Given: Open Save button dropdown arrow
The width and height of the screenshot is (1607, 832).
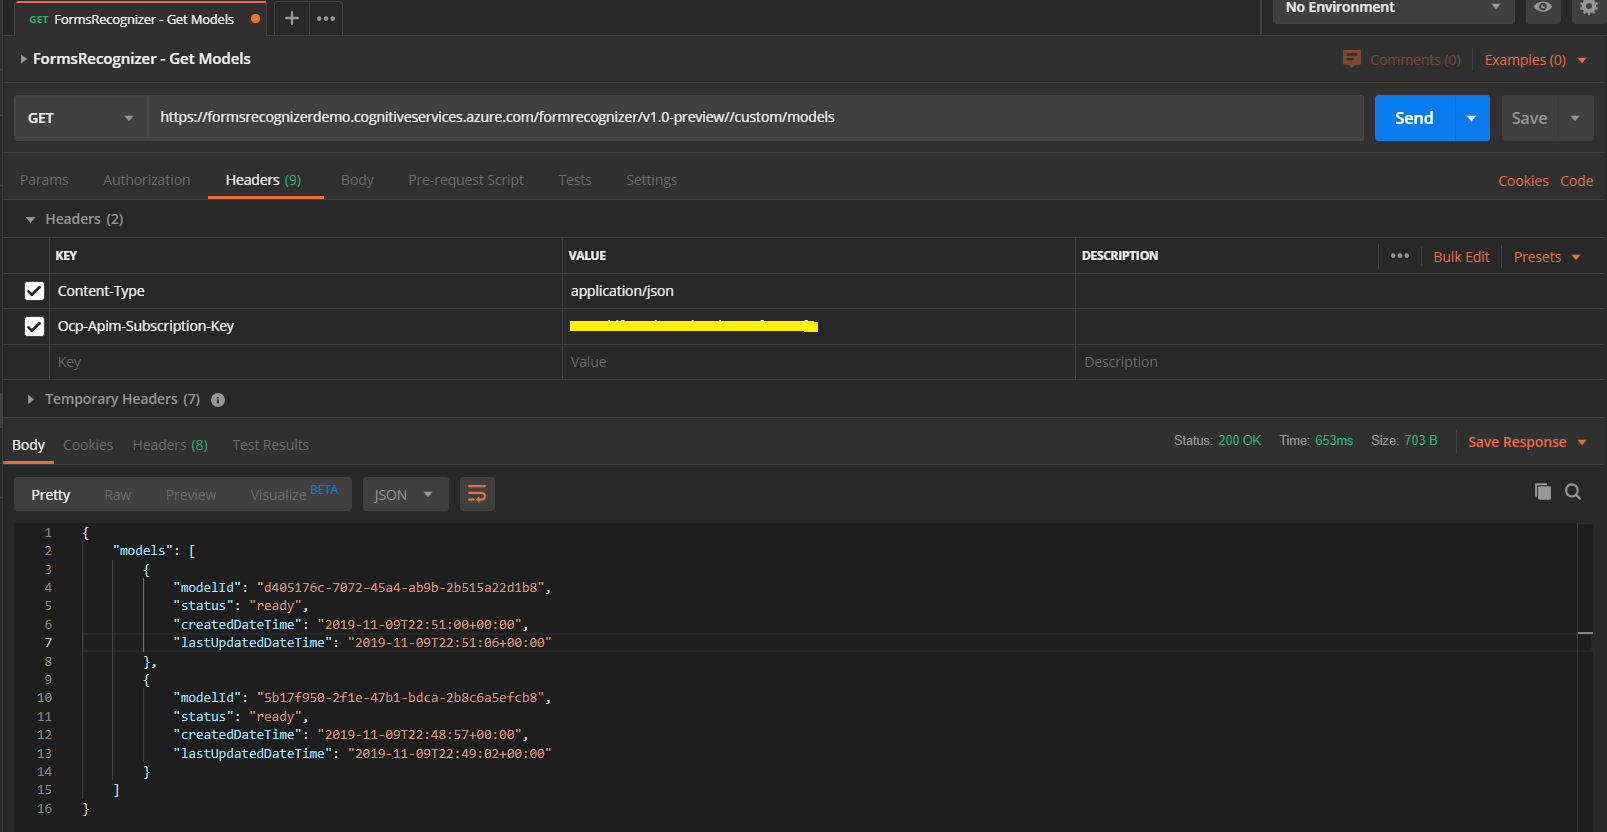Looking at the screenshot, I should 1575,118.
